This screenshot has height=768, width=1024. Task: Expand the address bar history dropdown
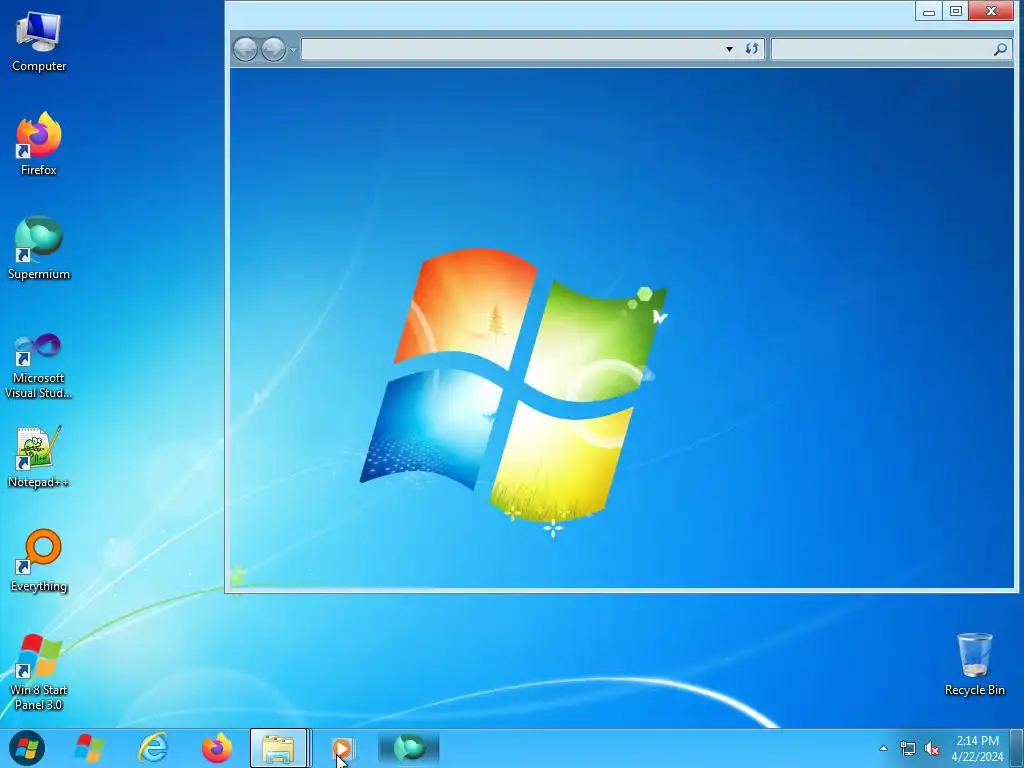[x=729, y=49]
